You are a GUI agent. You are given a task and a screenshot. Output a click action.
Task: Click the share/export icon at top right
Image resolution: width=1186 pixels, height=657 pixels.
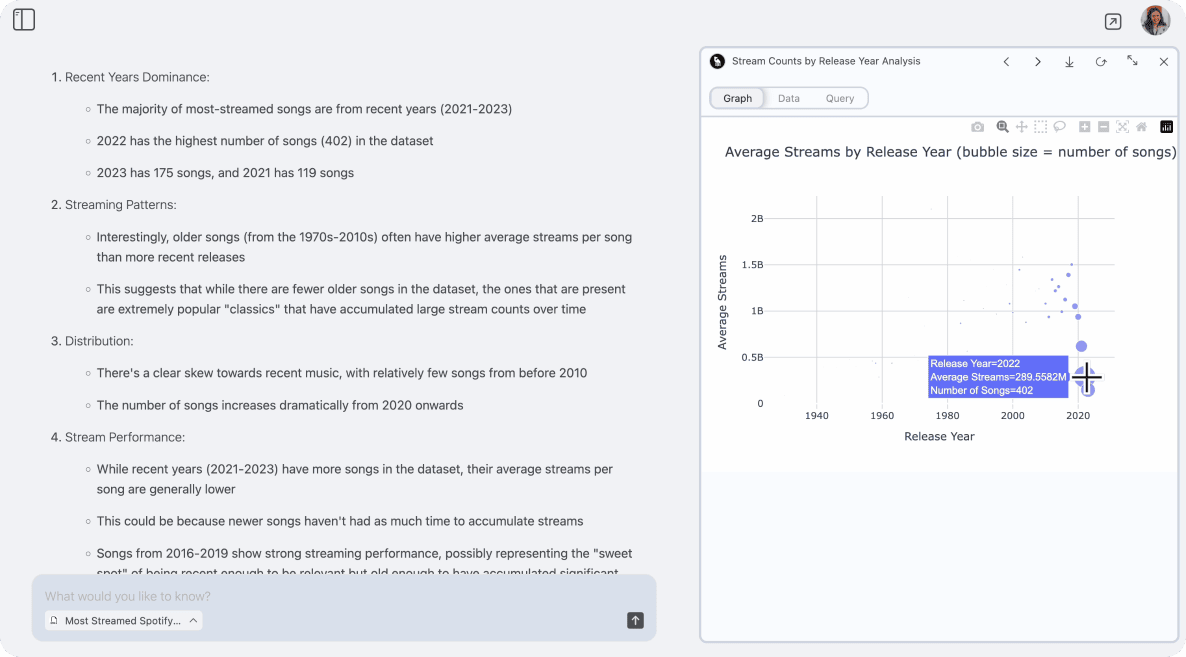coord(1112,21)
